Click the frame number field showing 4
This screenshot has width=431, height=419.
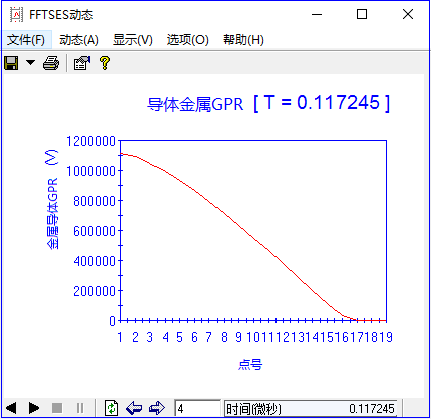tap(197, 408)
